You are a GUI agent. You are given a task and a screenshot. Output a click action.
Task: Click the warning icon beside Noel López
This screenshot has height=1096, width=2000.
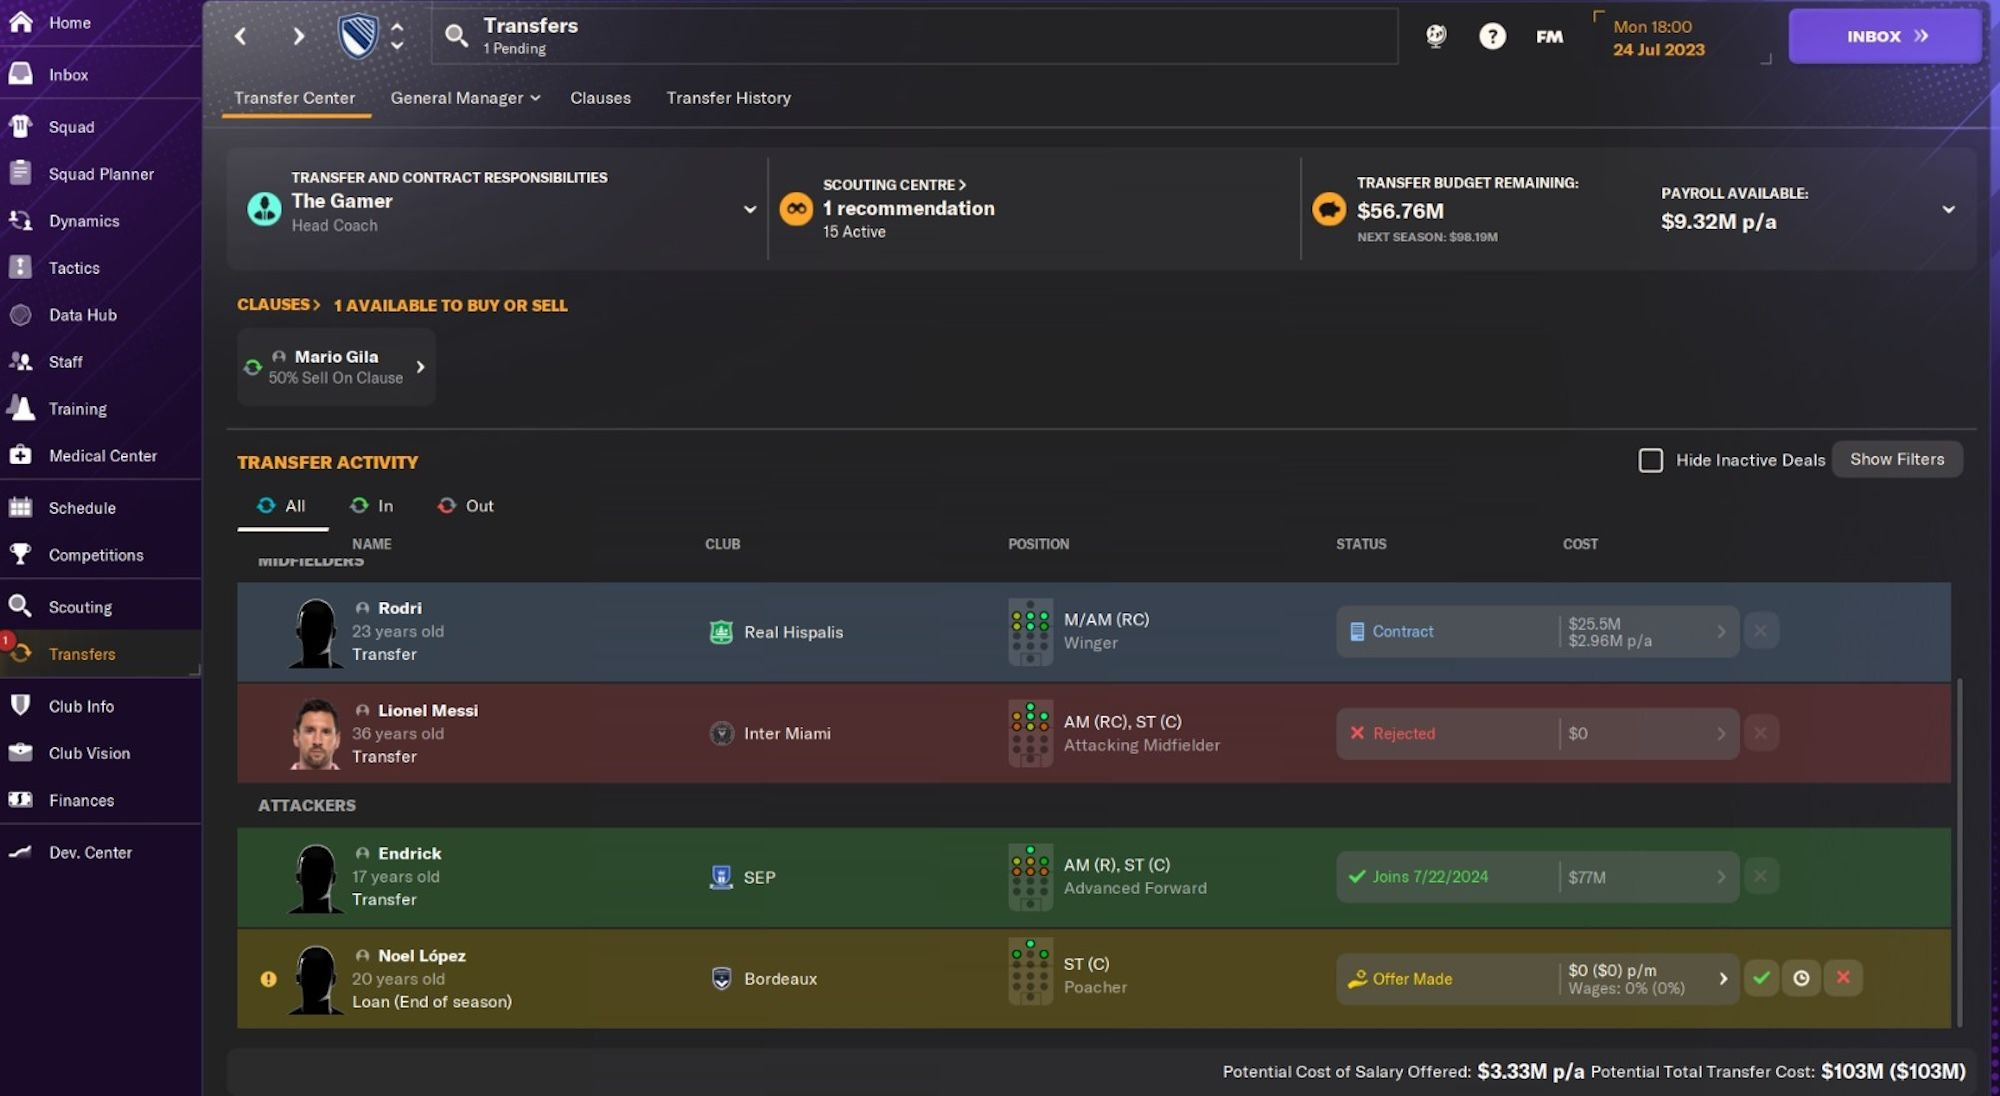[268, 979]
